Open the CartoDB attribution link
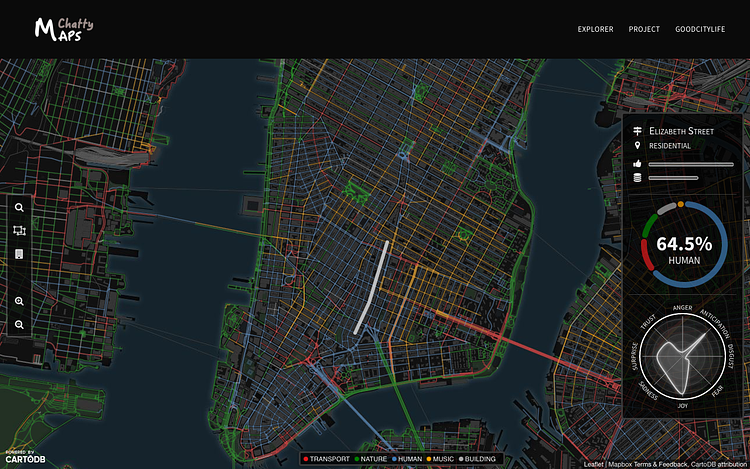 click(x=719, y=465)
